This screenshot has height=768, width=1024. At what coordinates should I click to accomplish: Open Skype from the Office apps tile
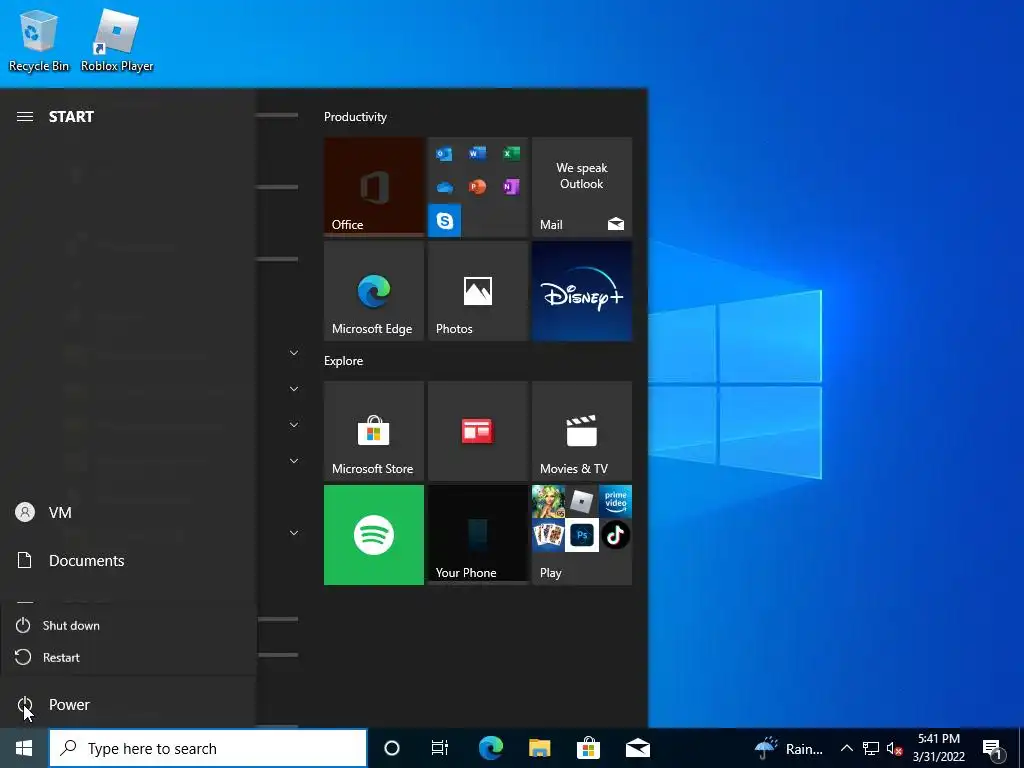coord(444,221)
